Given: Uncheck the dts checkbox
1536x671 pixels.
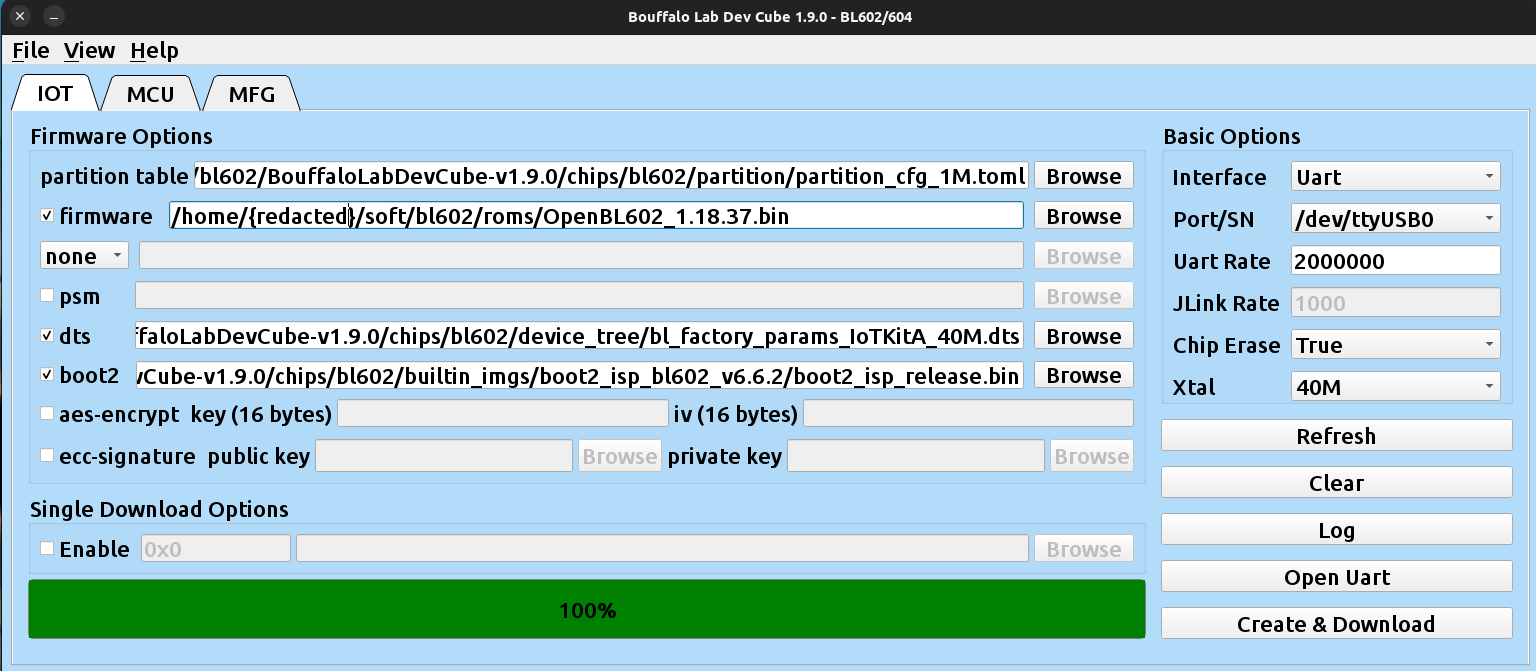Looking at the screenshot, I should [x=47, y=336].
